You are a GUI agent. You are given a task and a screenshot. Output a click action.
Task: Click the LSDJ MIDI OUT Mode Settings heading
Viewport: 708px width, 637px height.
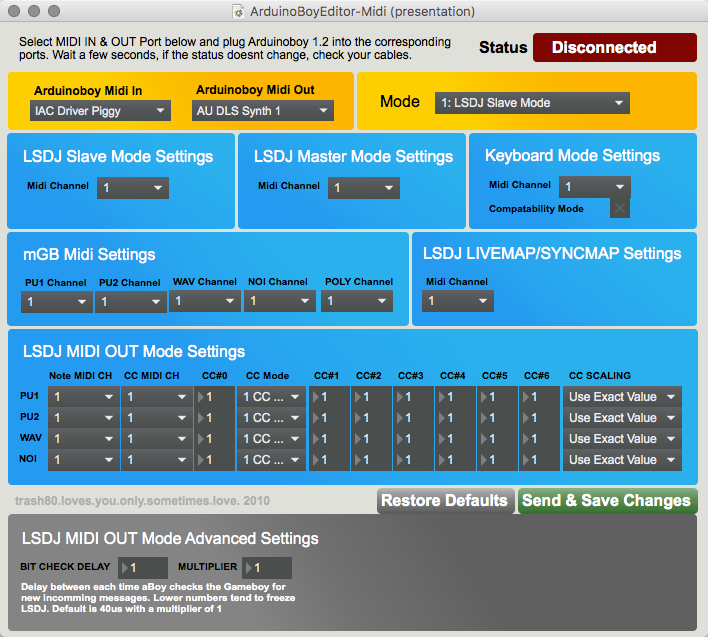(x=134, y=352)
